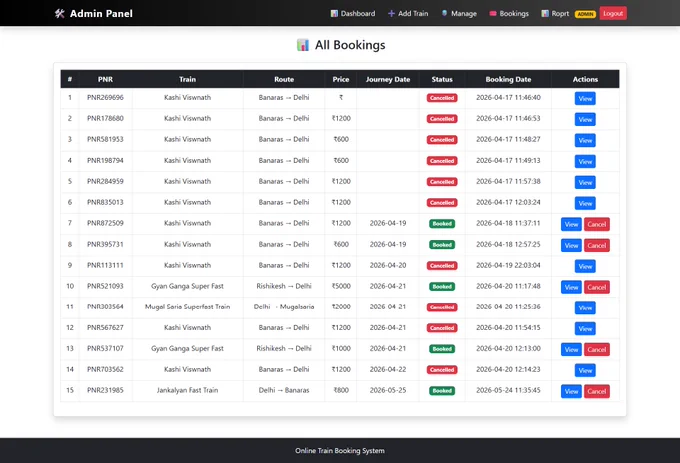Viewport: 680px width, 463px height.
Task: View booking PNR269696
Action: 585,98
